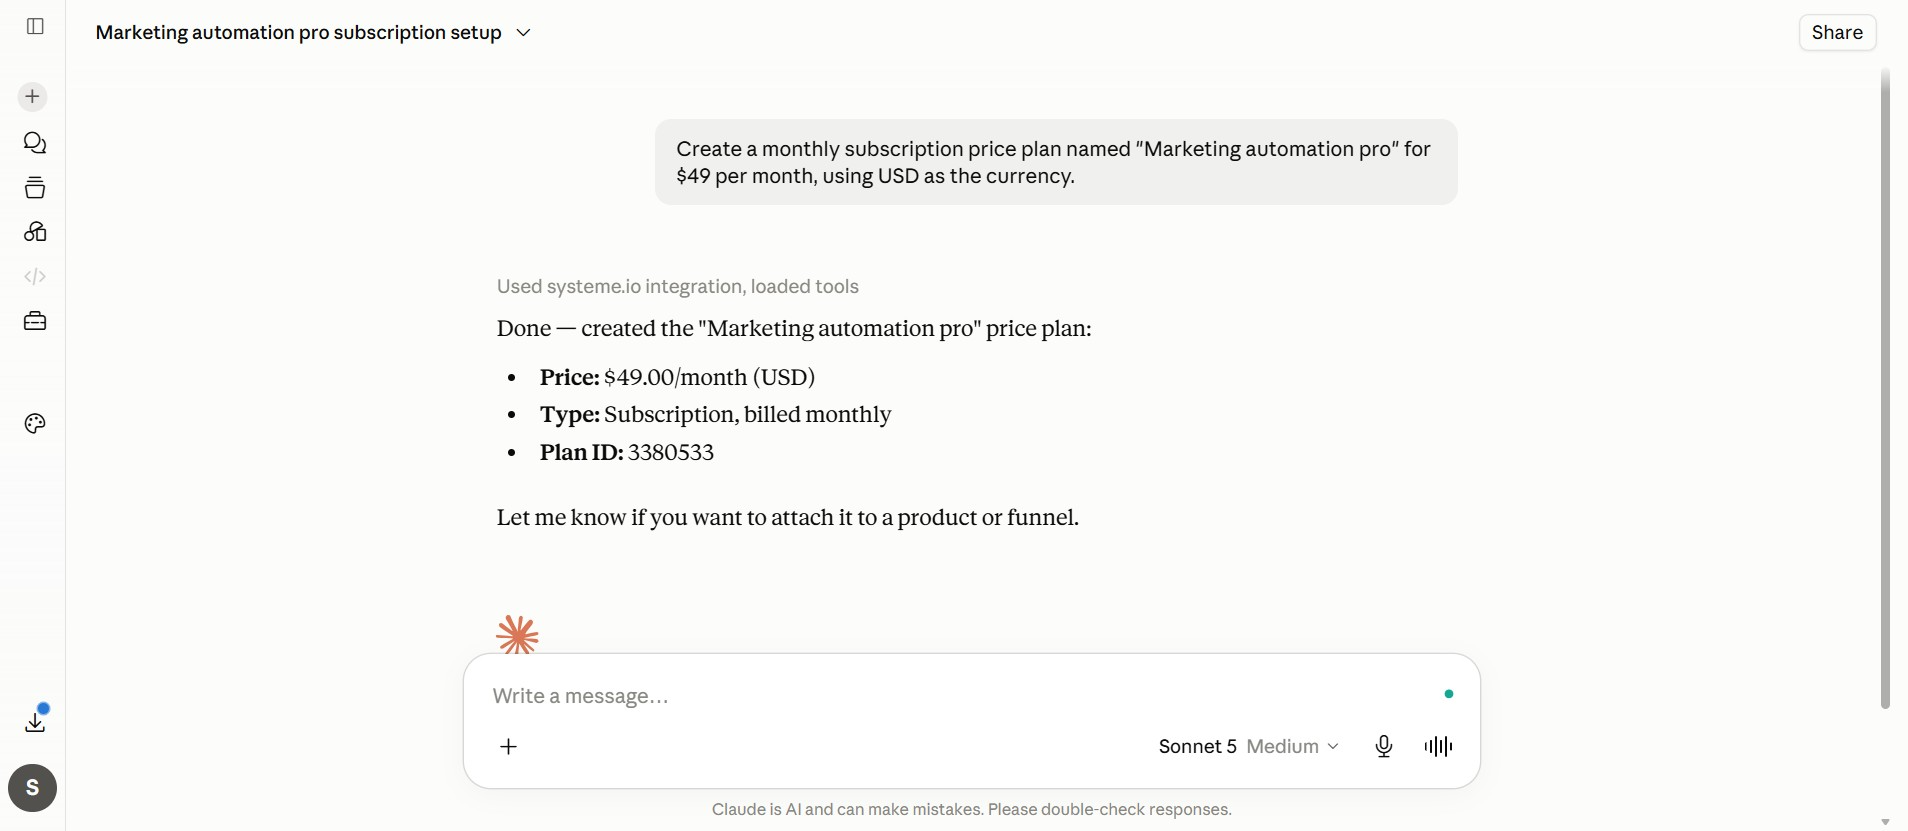Open the Projects stack icon
The width and height of the screenshot is (1908, 831).
35,188
